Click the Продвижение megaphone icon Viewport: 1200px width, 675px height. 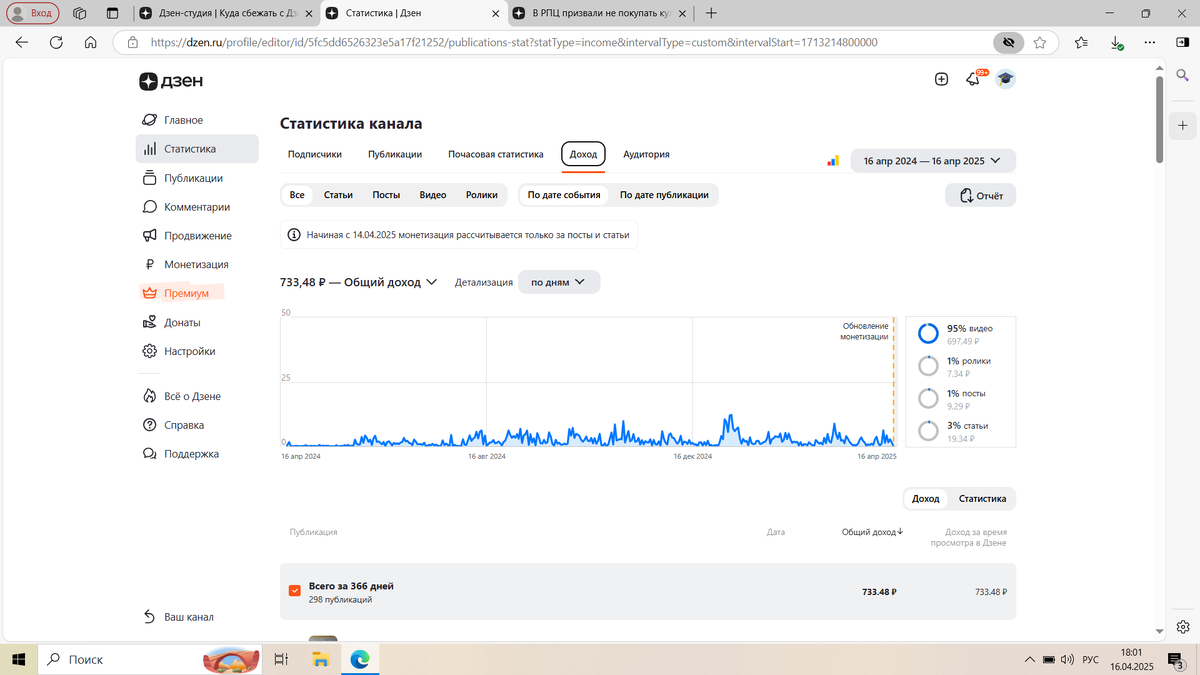click(x=149, y=236)
